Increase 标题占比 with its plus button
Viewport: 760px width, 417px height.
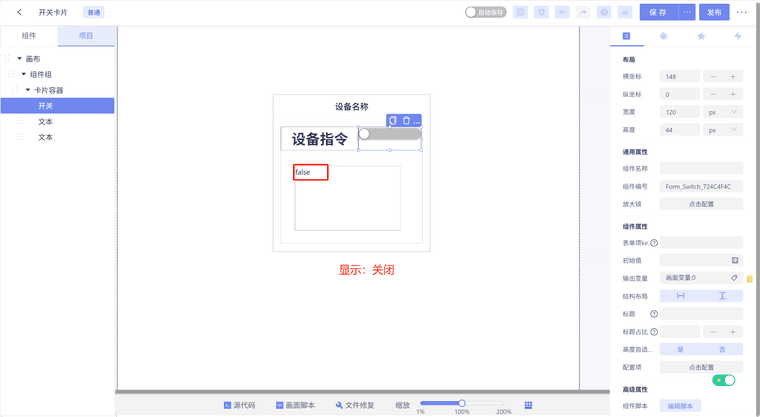733,332
